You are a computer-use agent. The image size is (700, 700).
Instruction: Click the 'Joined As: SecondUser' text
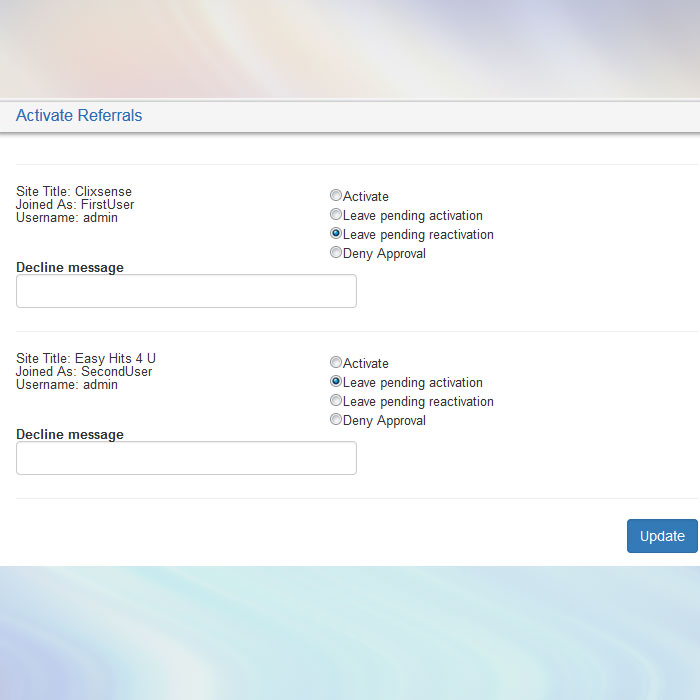(84, 371)
